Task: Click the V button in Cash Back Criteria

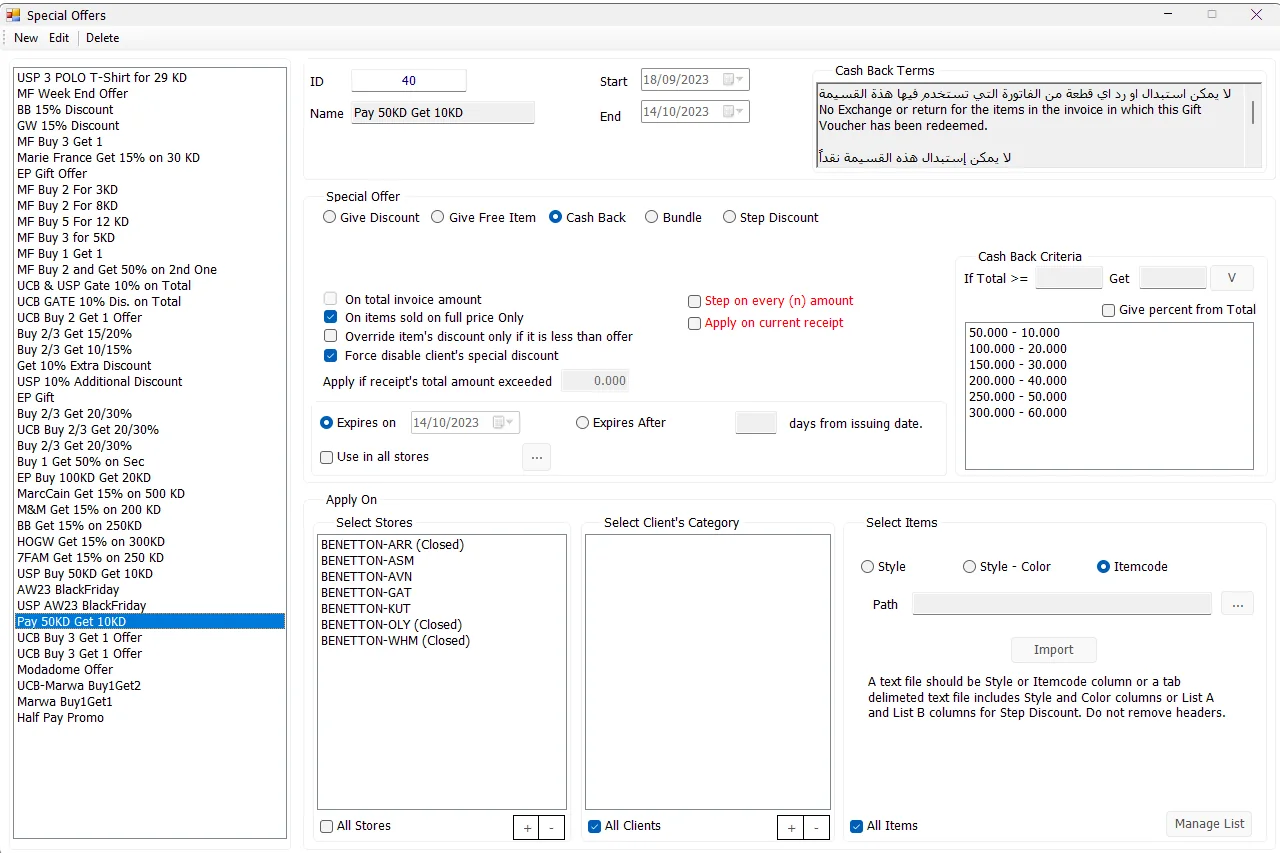Action: coord(1231,278)
